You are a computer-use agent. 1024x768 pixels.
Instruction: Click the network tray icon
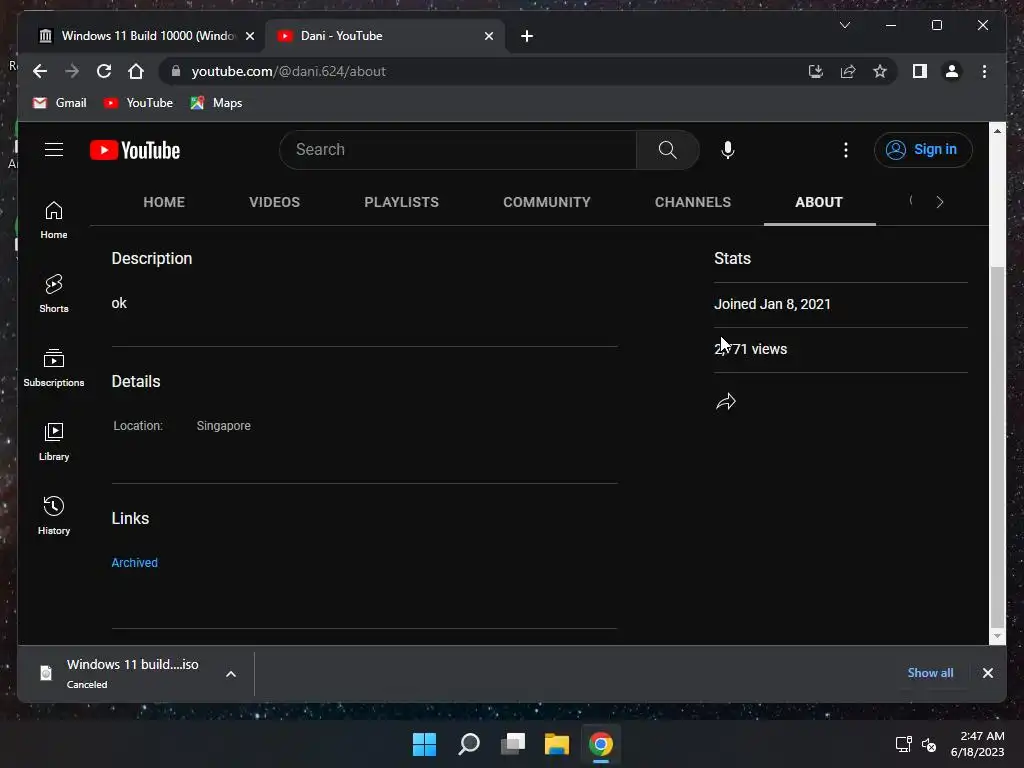click(x=903, y=744)
